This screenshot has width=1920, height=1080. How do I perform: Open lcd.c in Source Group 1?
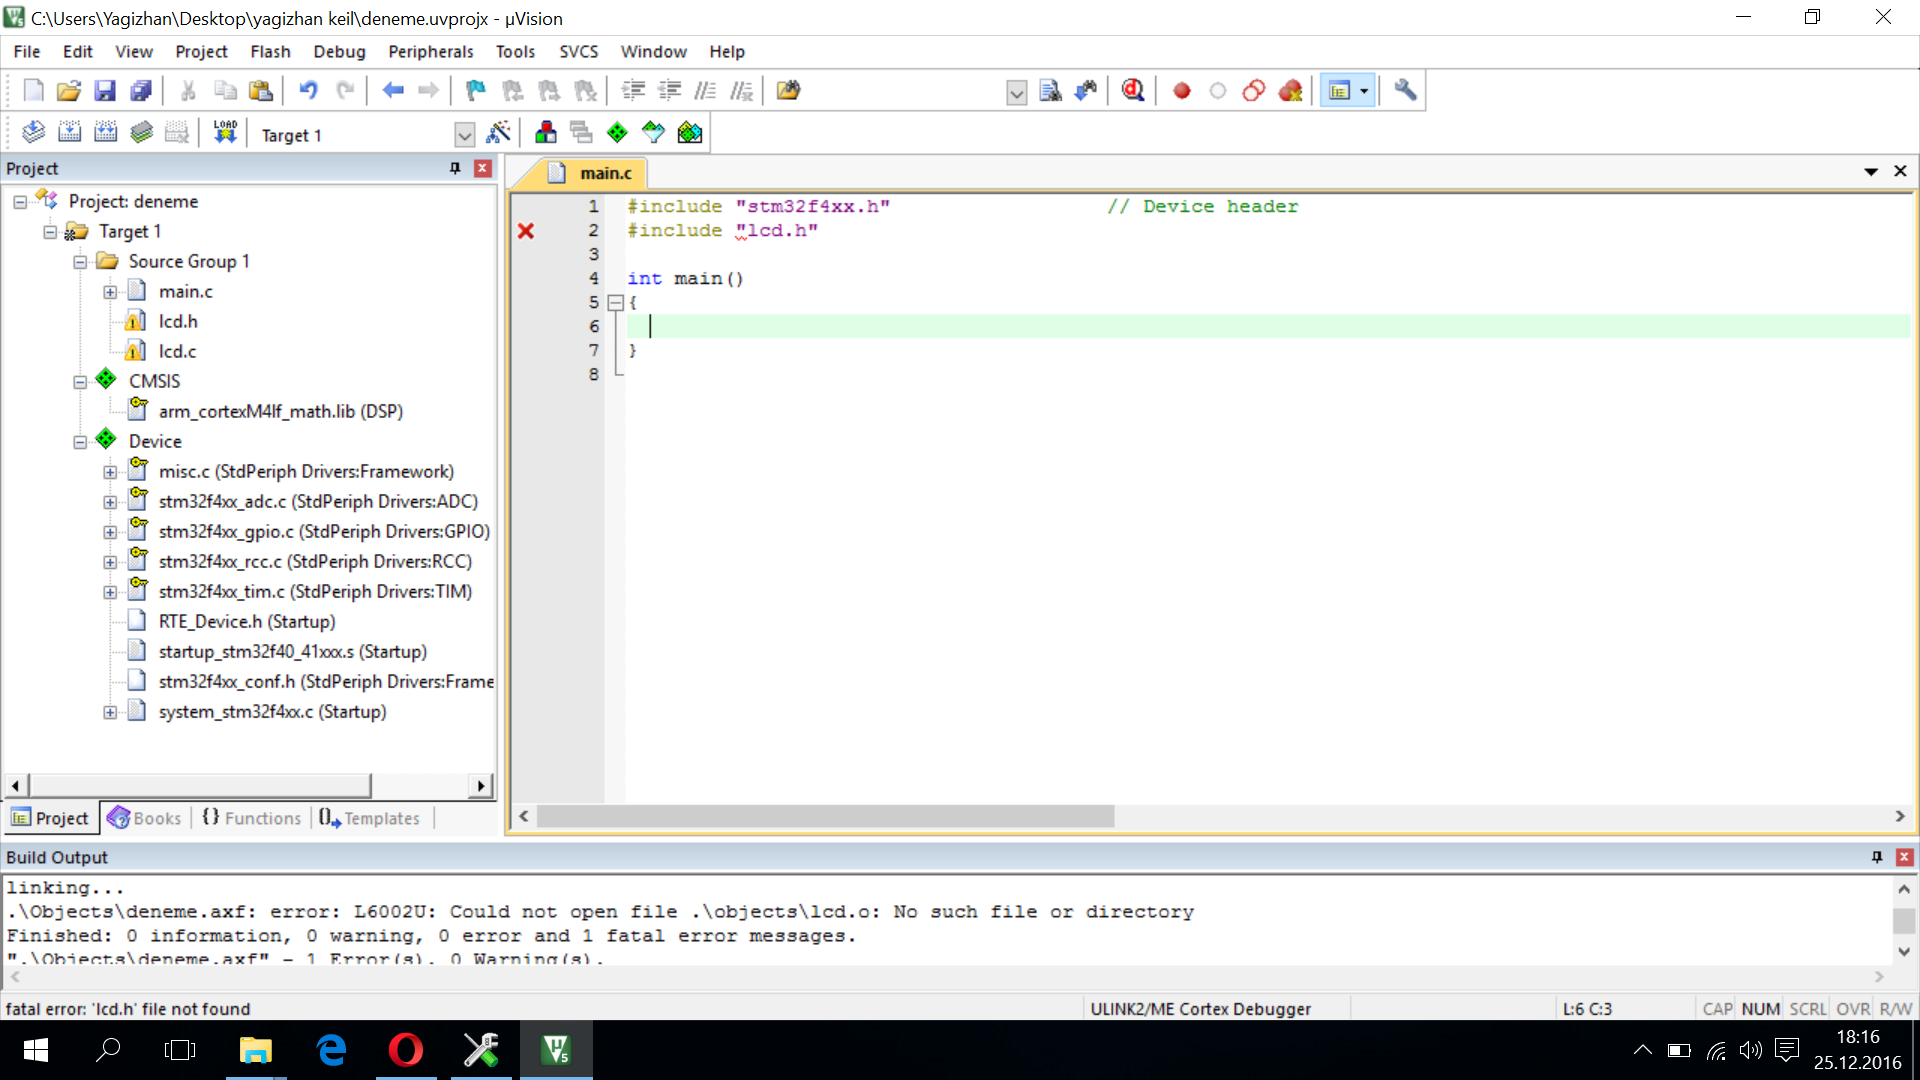[x=177, y=351]
